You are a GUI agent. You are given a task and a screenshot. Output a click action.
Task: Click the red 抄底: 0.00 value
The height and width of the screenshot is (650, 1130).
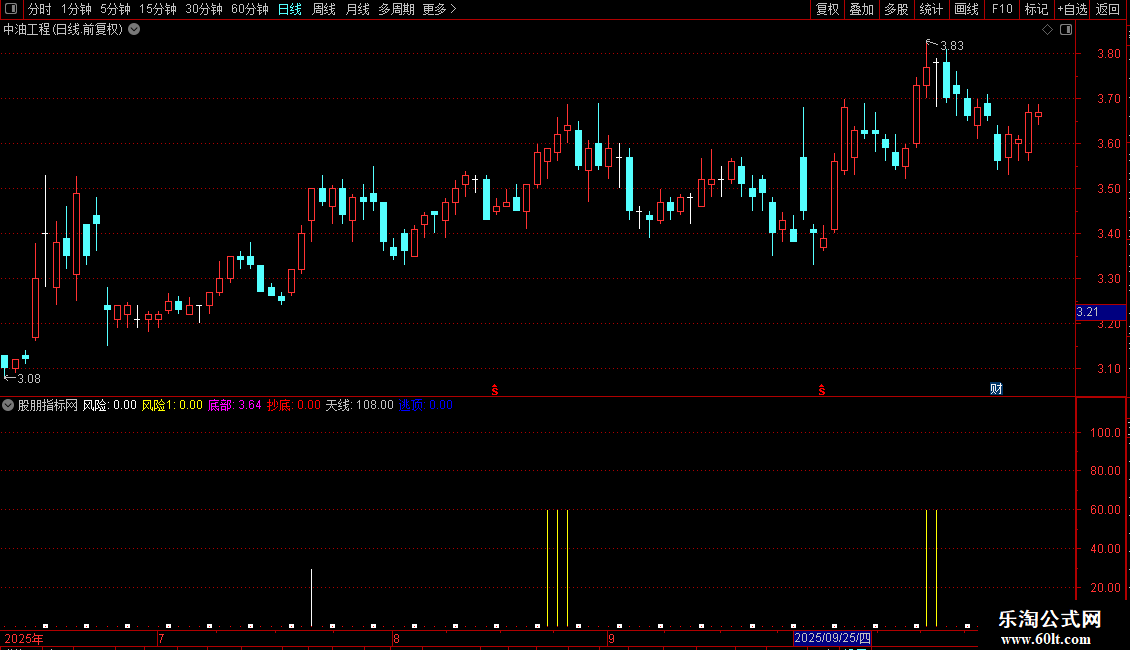point(294,405)
